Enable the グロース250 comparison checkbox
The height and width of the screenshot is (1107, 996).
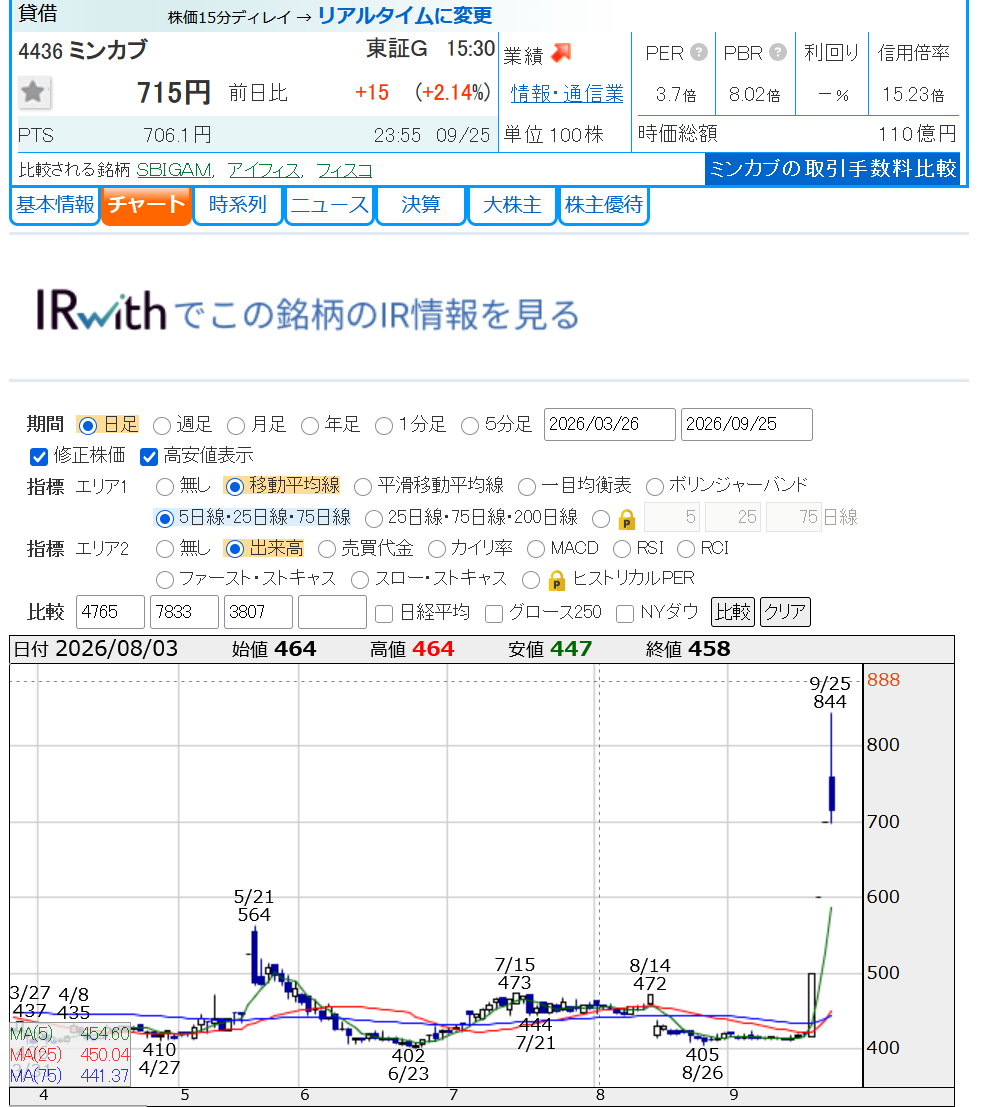pos(494,614)
